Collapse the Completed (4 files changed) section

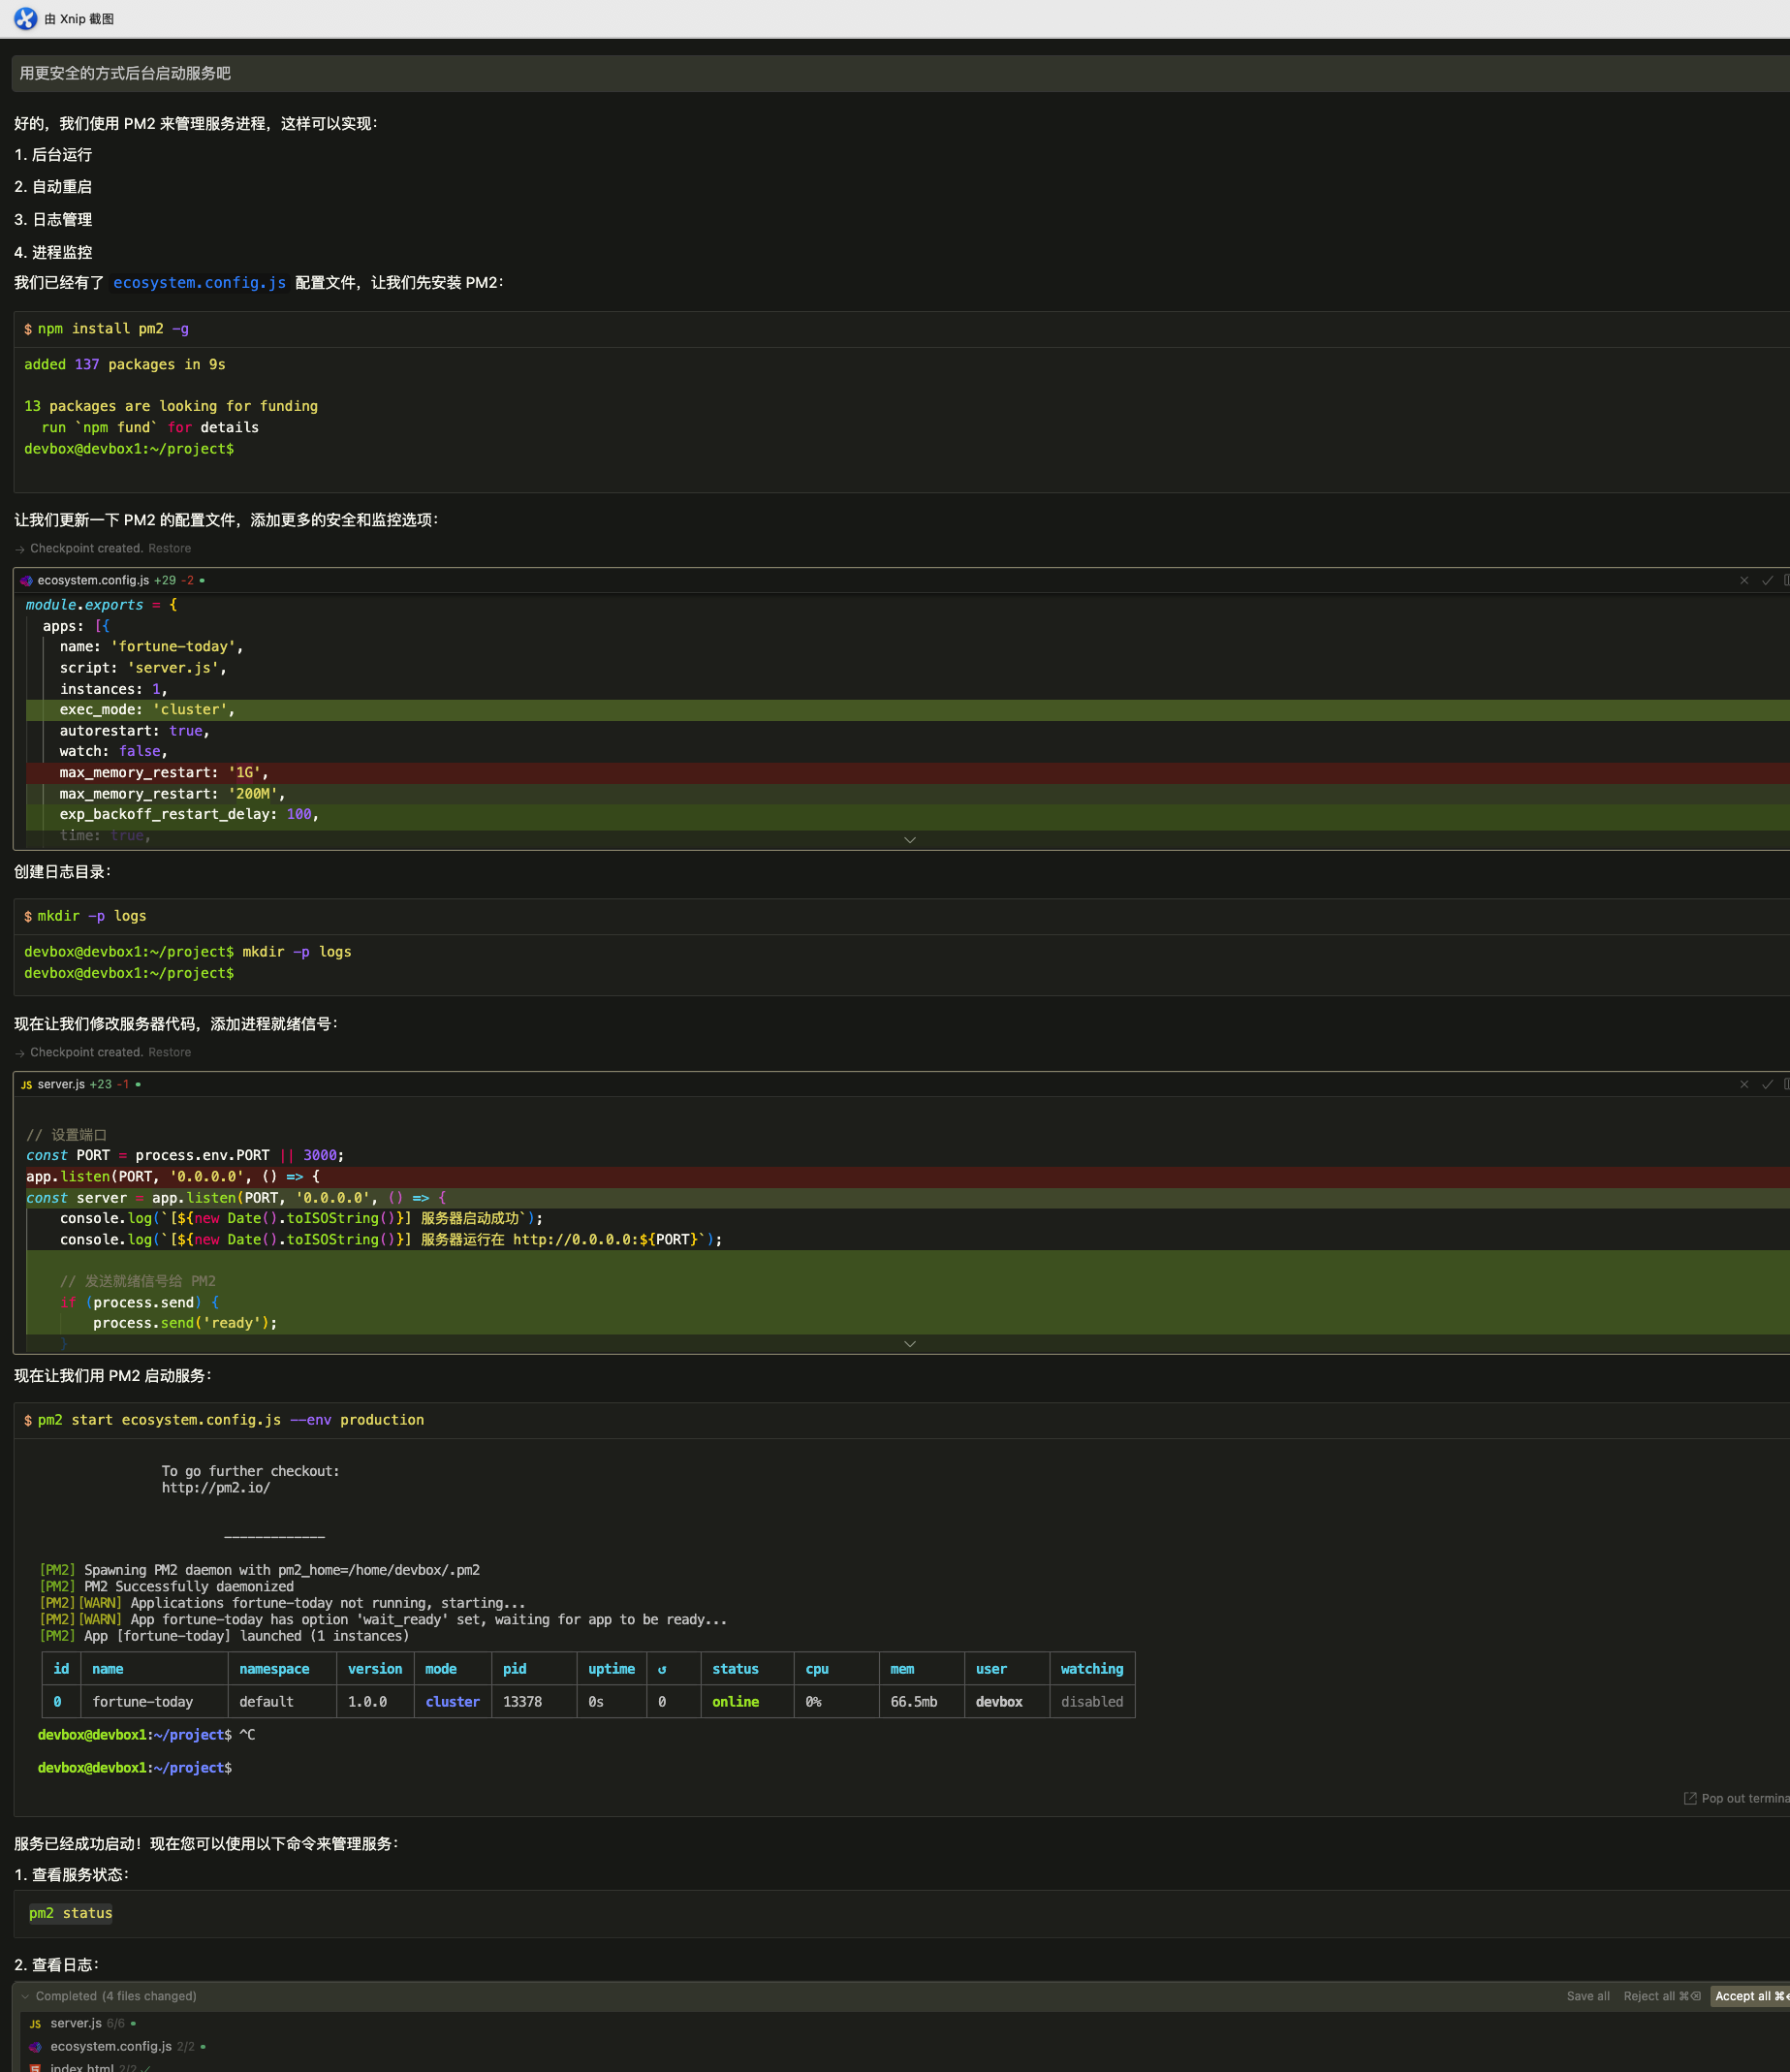pyautogui.click(x=25, y=1996)
